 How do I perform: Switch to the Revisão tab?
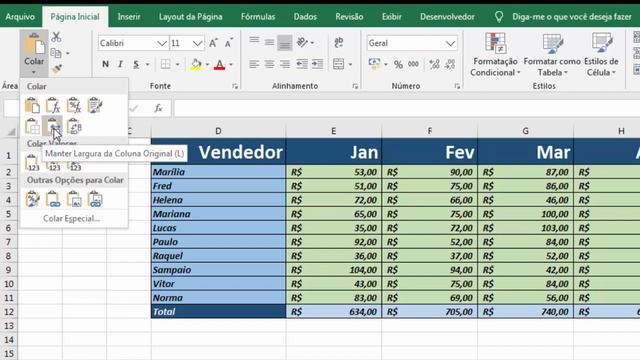click(349, 17)
